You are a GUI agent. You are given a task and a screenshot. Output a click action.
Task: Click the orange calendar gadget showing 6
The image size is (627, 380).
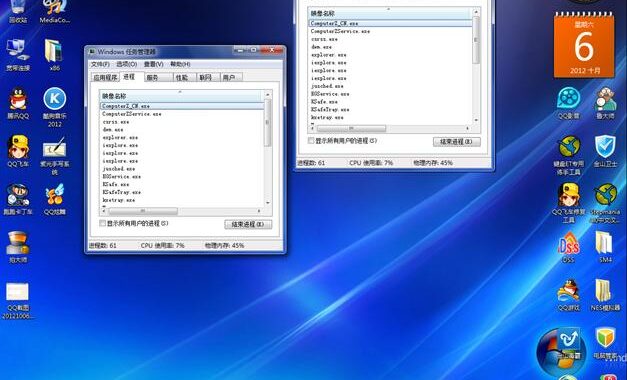pyautogui.click(x=584, y=44)
